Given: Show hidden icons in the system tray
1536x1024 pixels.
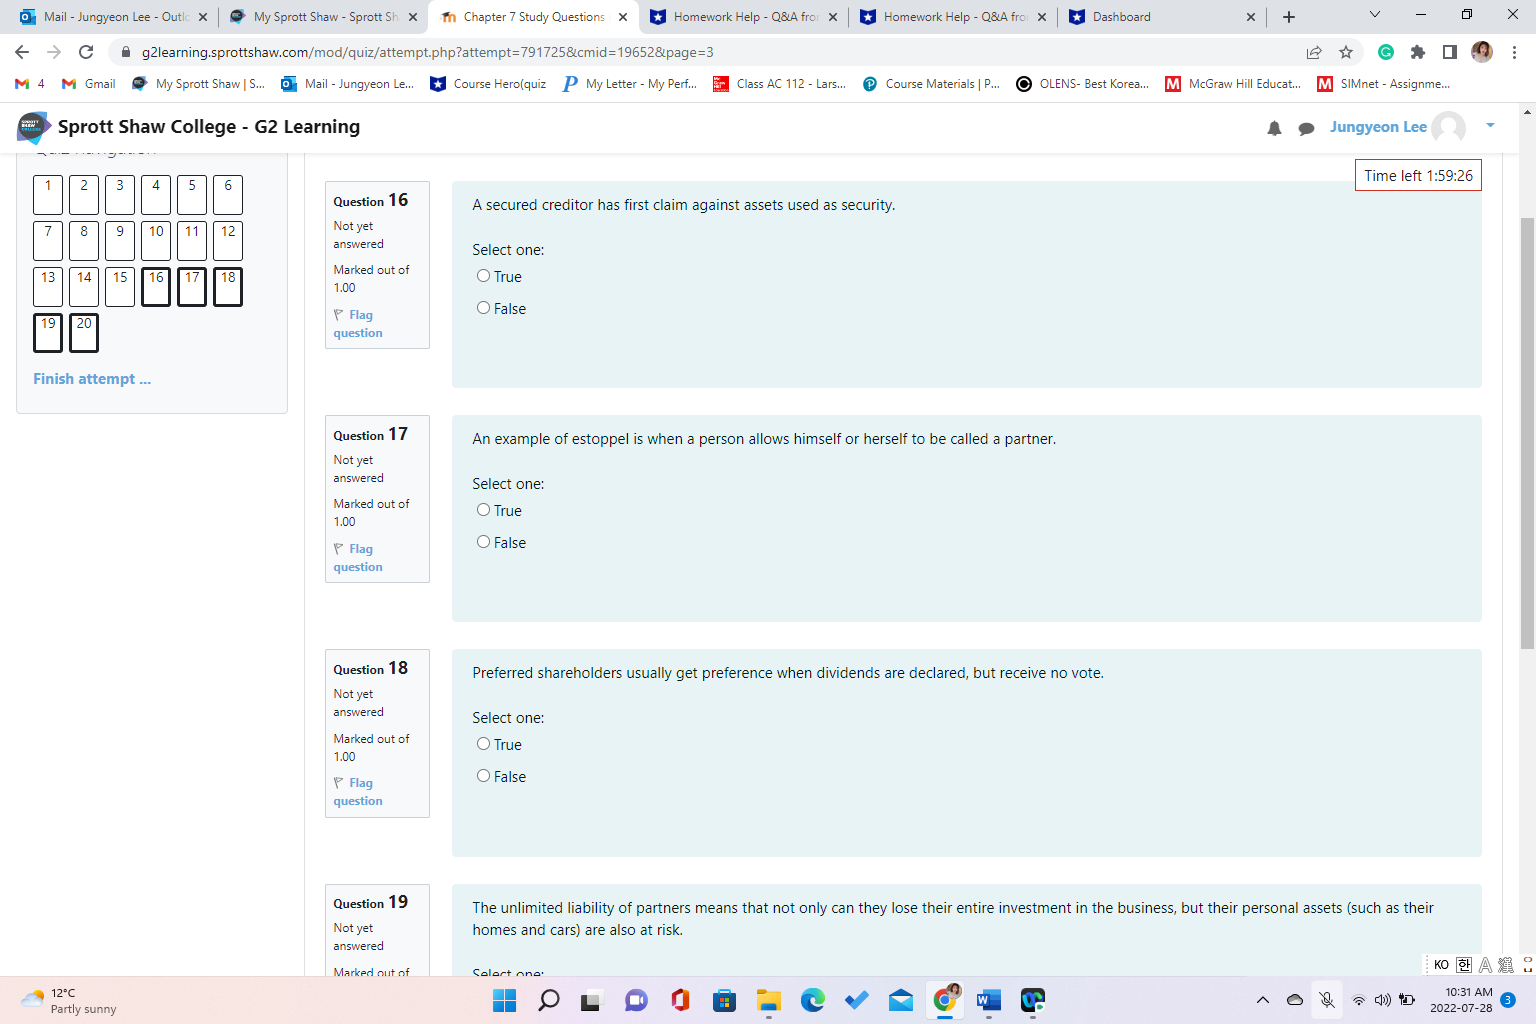Looking at the screenshot, I should tap(1262, 1000).
